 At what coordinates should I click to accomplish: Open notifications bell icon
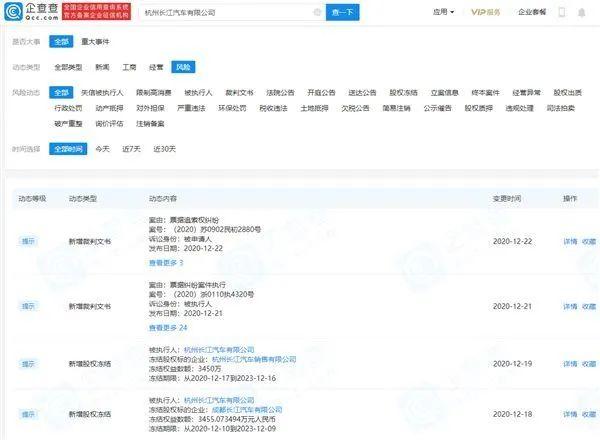pos(581,13)
